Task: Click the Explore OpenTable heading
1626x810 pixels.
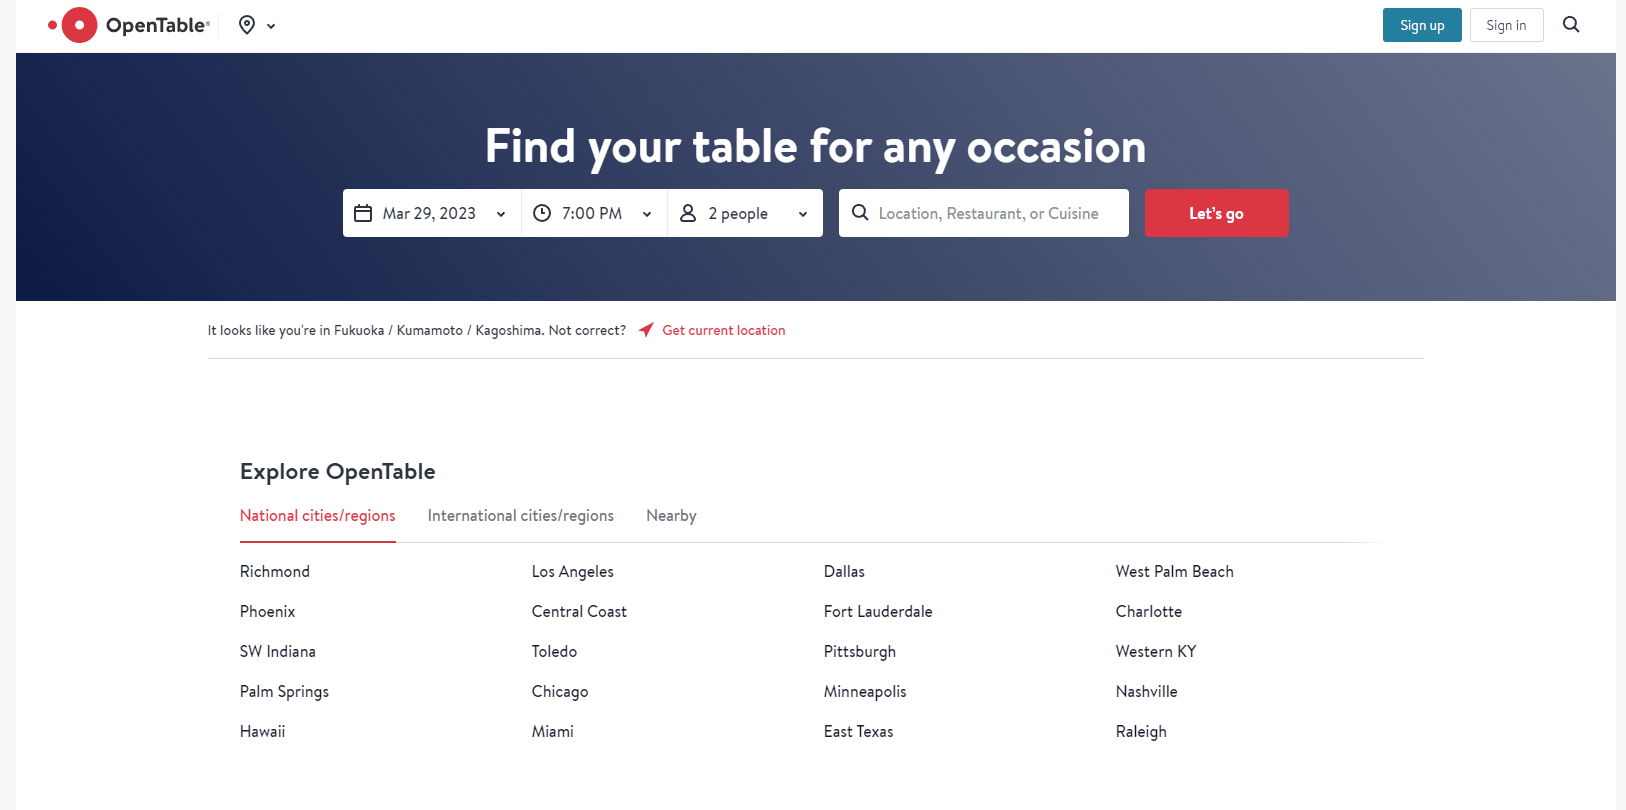Action: [338, 472]
